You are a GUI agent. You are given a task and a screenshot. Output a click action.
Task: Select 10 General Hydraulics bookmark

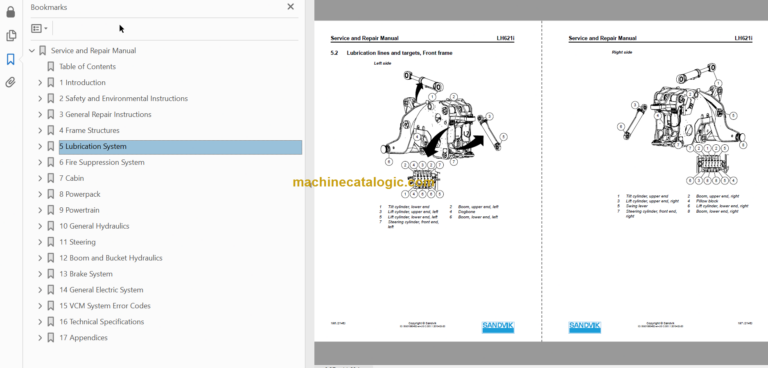tap(95, 226)
